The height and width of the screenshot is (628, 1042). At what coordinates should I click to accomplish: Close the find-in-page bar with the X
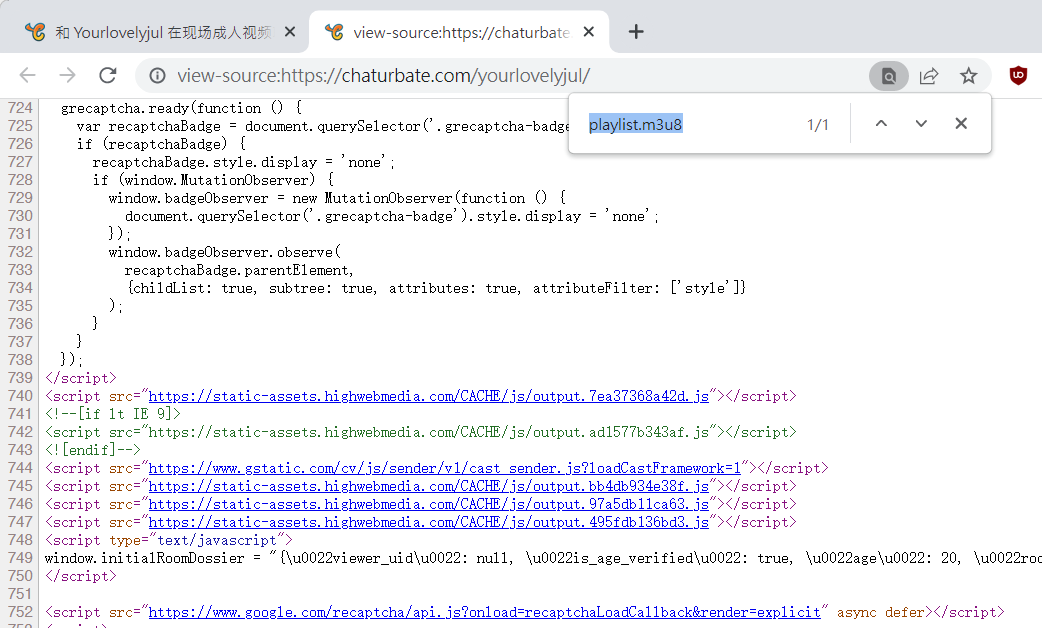point(960,123)
